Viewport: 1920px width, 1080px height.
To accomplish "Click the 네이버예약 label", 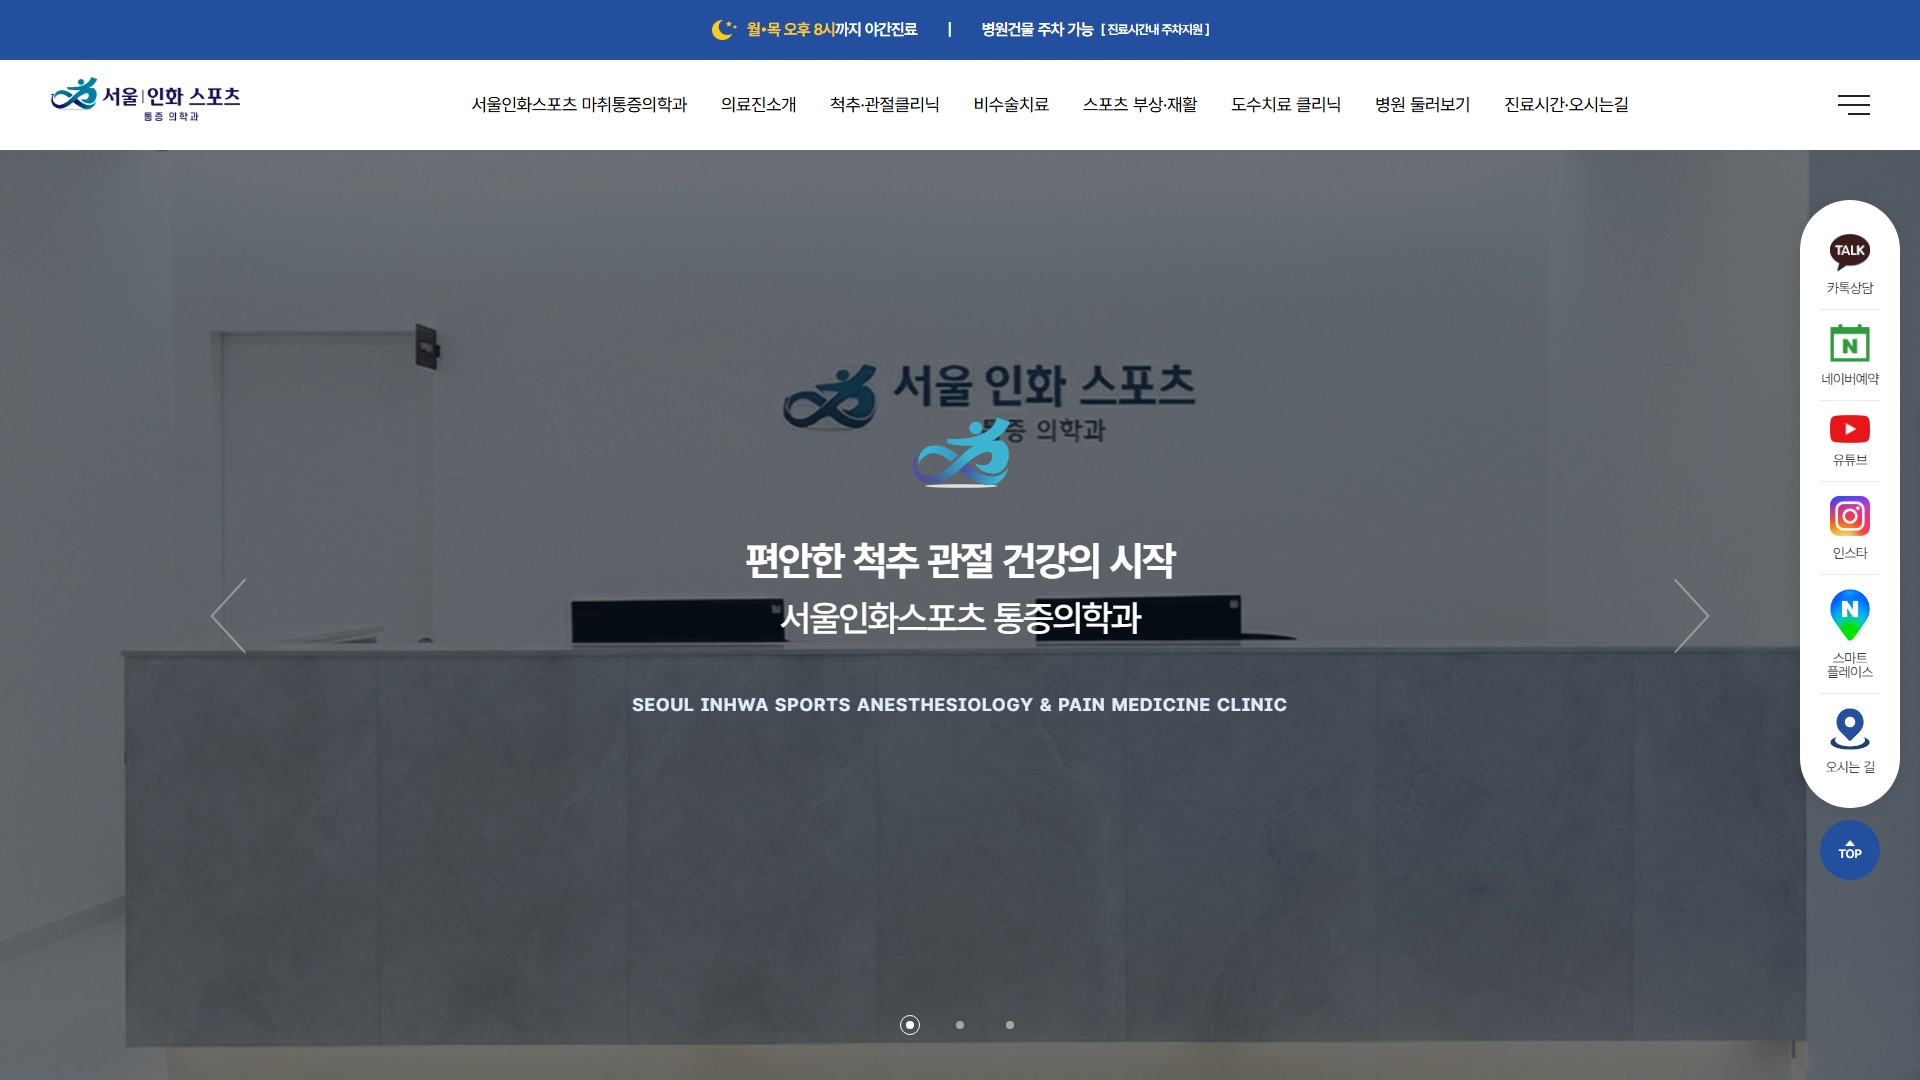I will tap(1849, 379).
